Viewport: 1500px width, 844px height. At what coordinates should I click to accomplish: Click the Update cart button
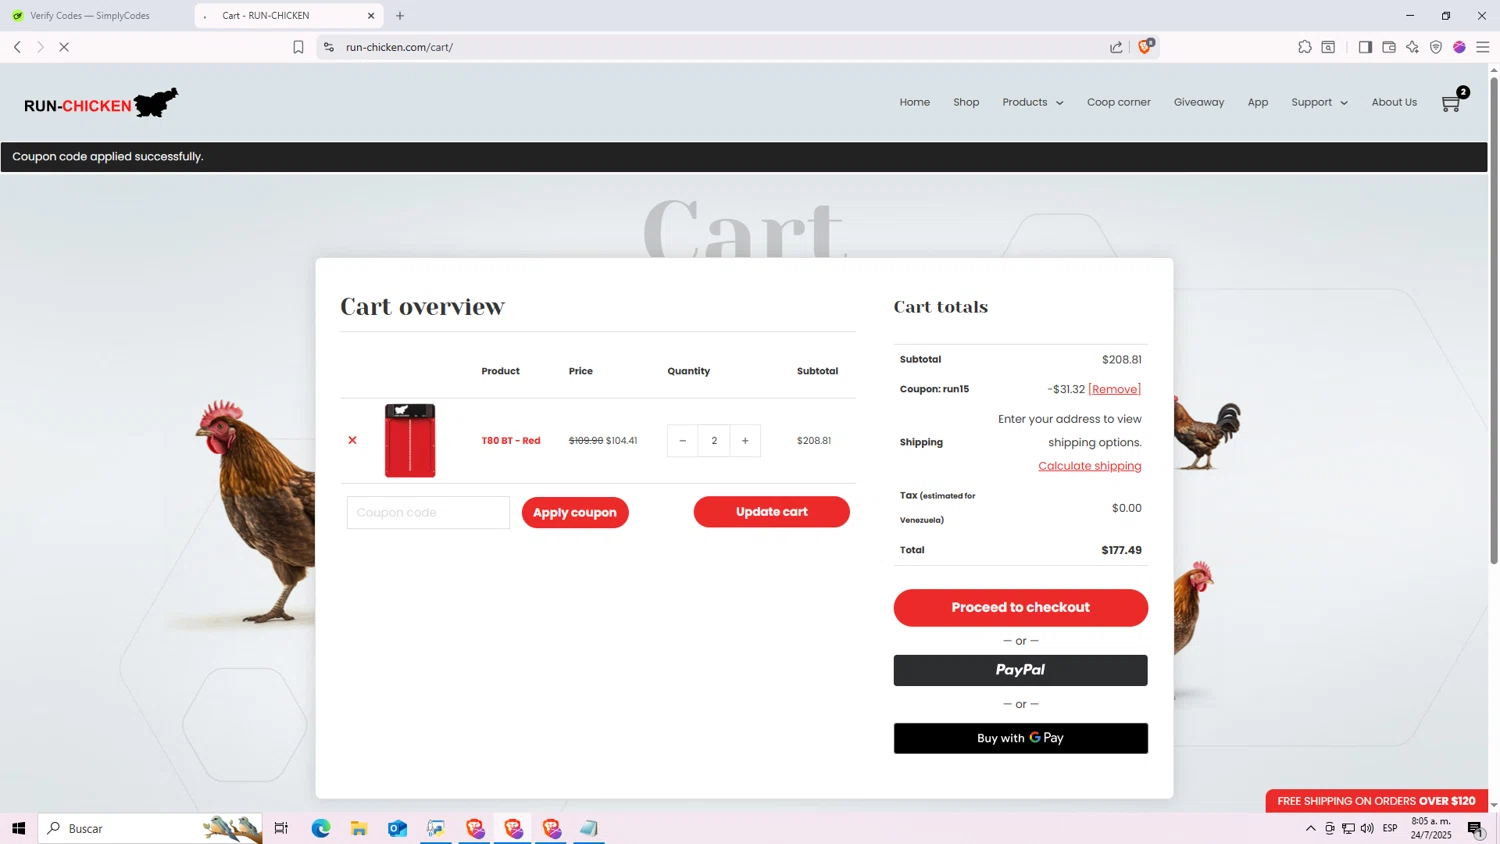coord(772,512)
